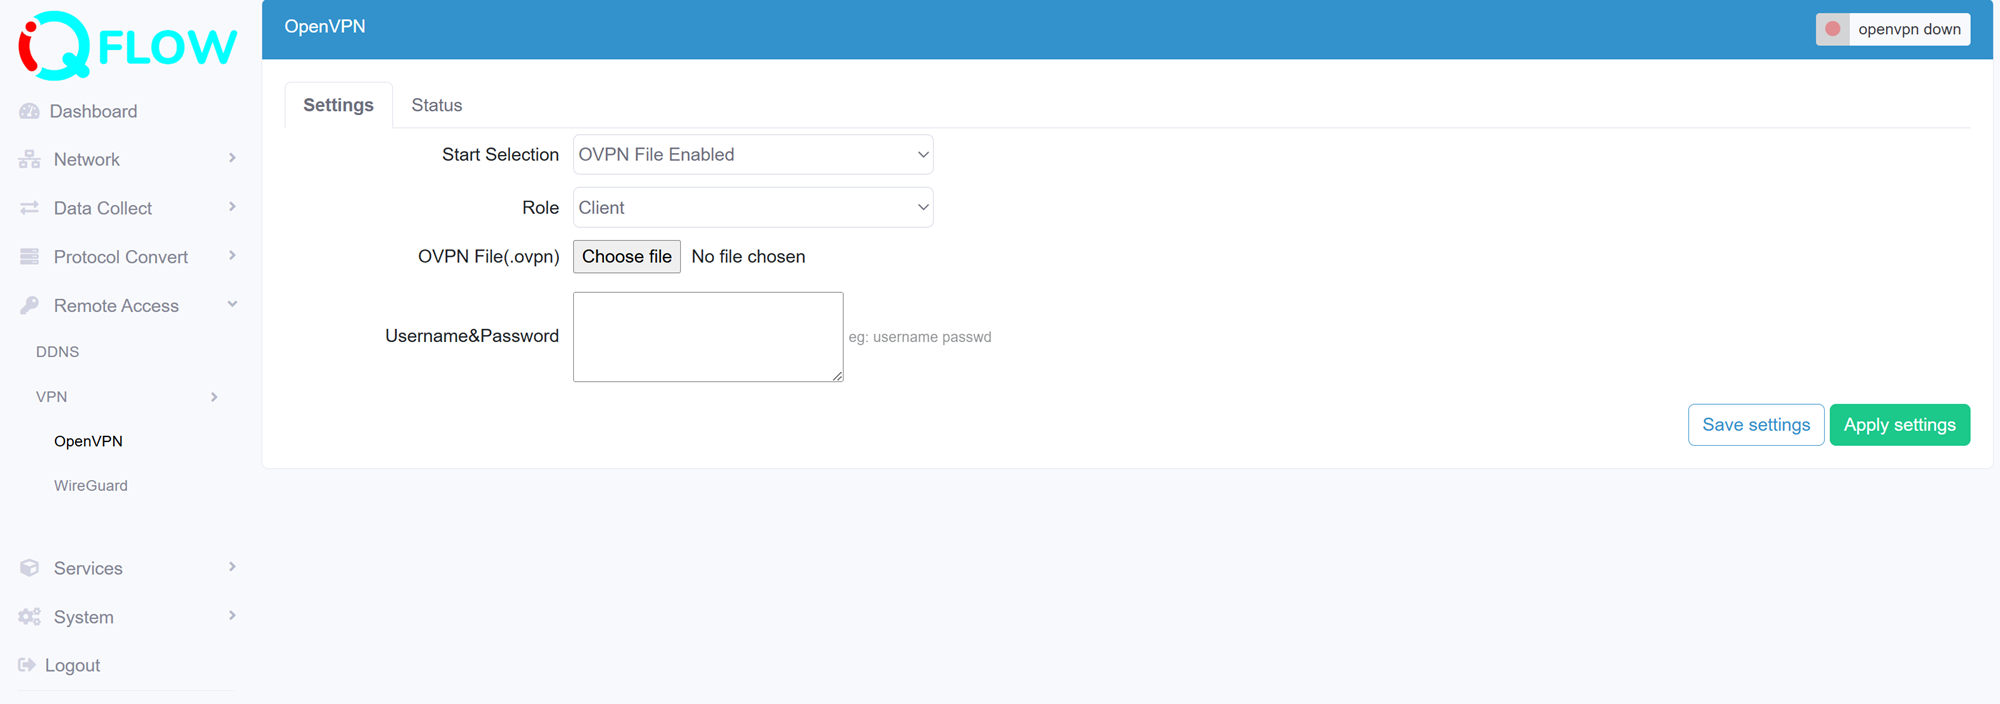Click the System gears icon
Image resolution: width=2000 pixels, height=704 pixels.
click(x=29, y=617)
